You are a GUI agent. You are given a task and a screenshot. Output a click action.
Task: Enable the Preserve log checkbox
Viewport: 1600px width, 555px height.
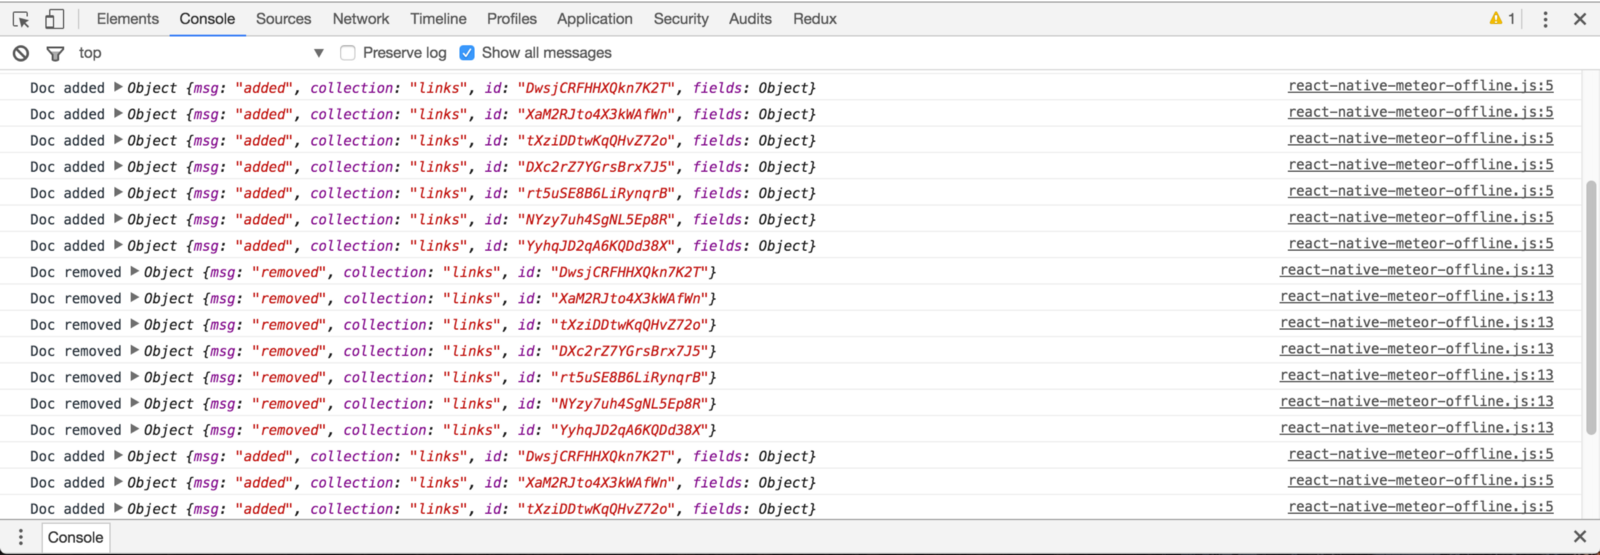[x=348, y=53]
